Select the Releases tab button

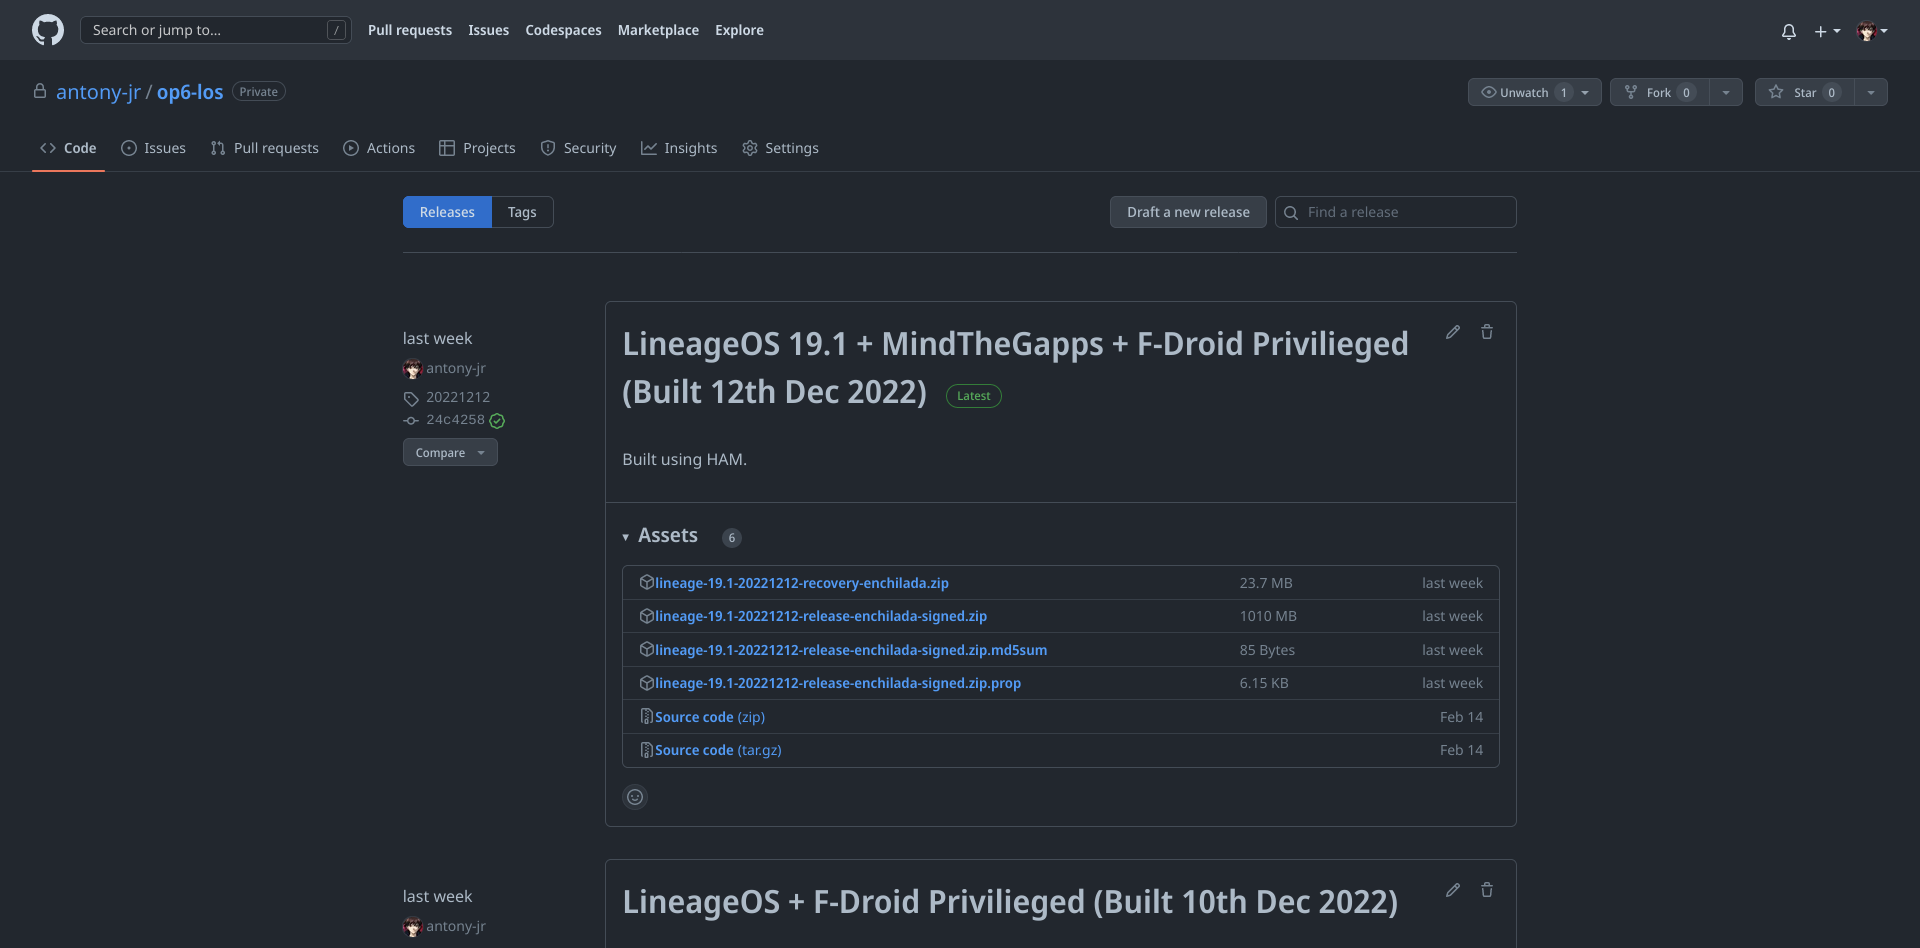point(447,212)
